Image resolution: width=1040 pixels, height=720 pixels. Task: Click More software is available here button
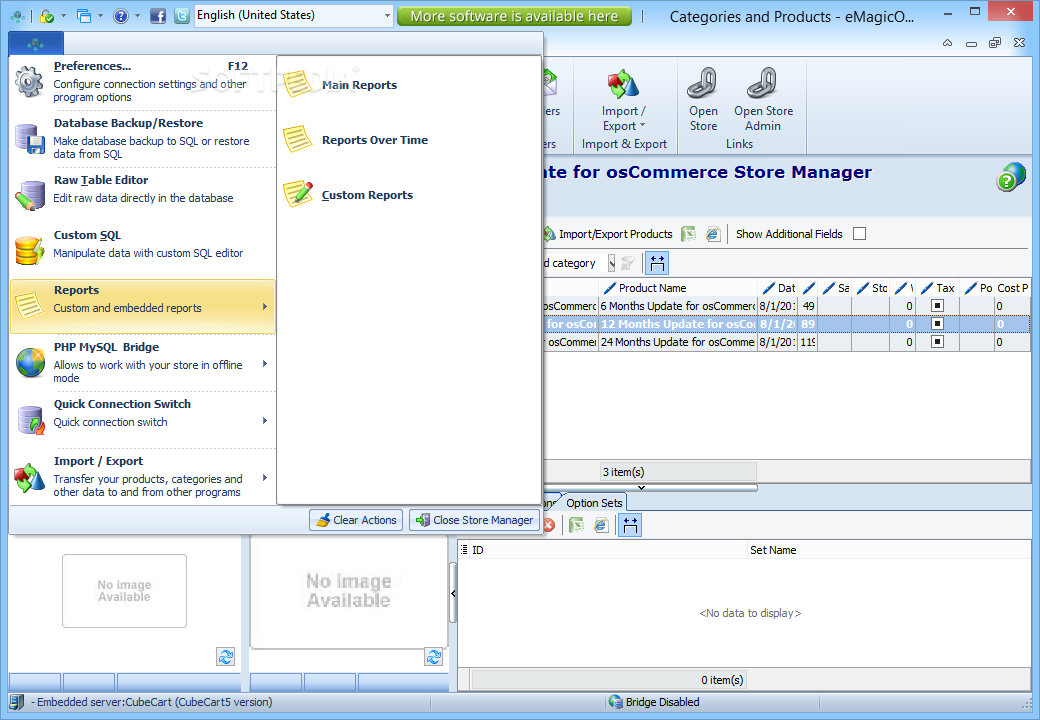[x=514, y=16]
